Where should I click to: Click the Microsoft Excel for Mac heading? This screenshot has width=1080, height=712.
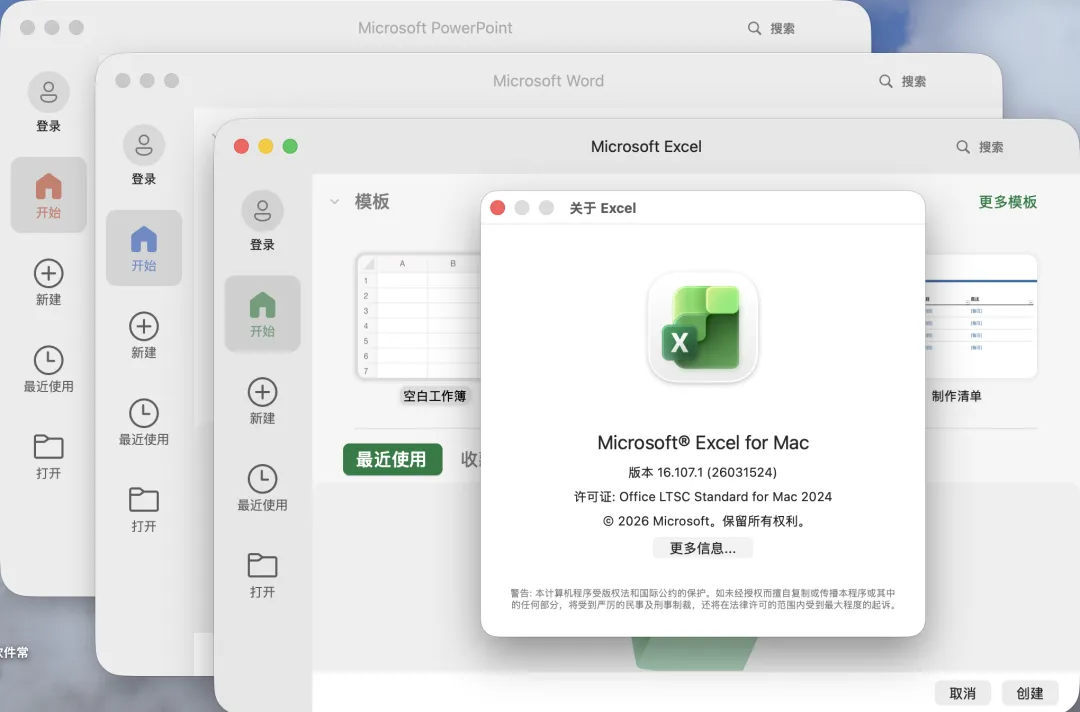(x=703, y=443)
